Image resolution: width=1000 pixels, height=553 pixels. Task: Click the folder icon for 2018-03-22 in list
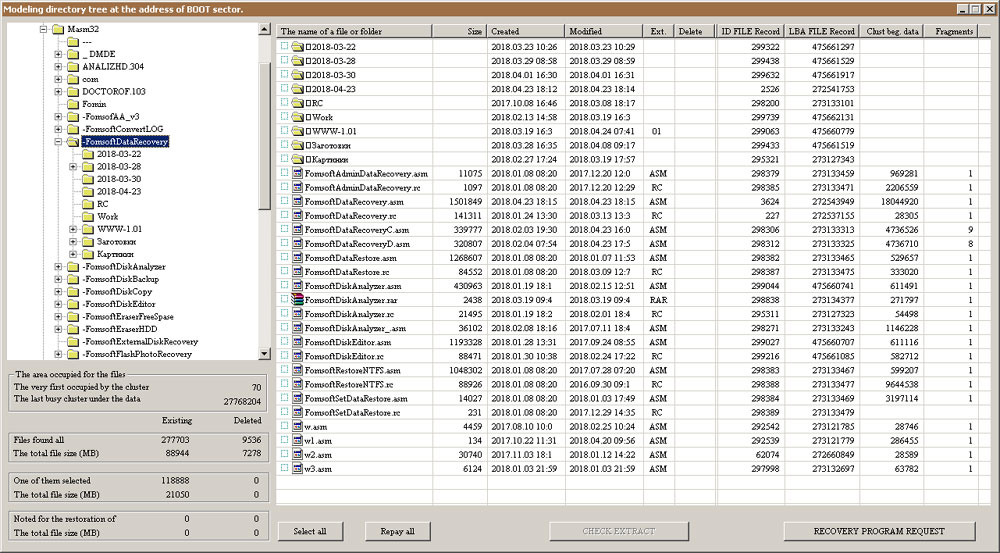click(x=298, y=47)
